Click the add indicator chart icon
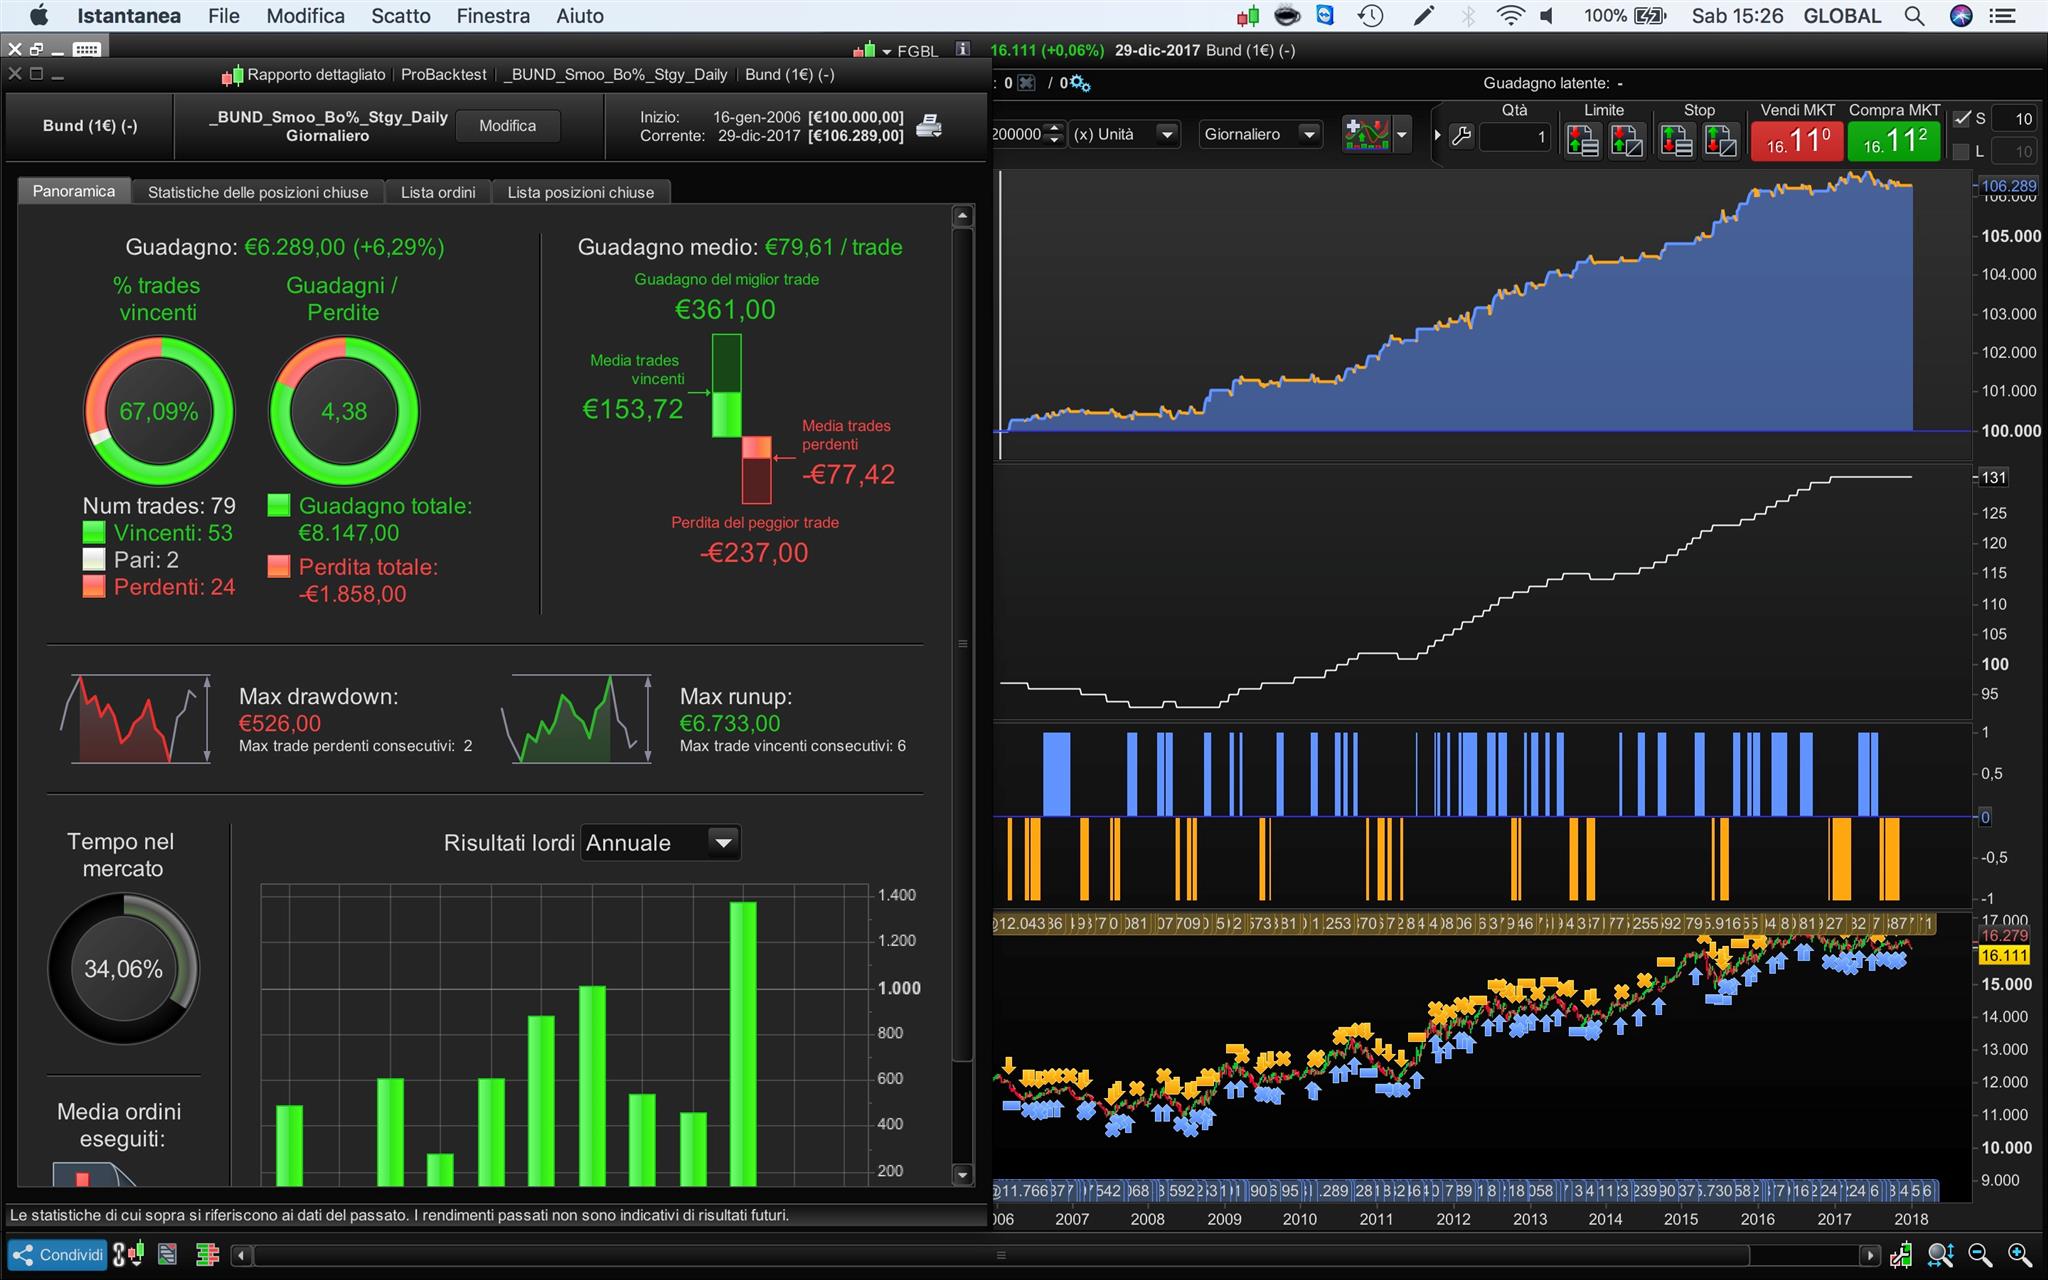2048x1280 pixels. [x=1366, y=135]
